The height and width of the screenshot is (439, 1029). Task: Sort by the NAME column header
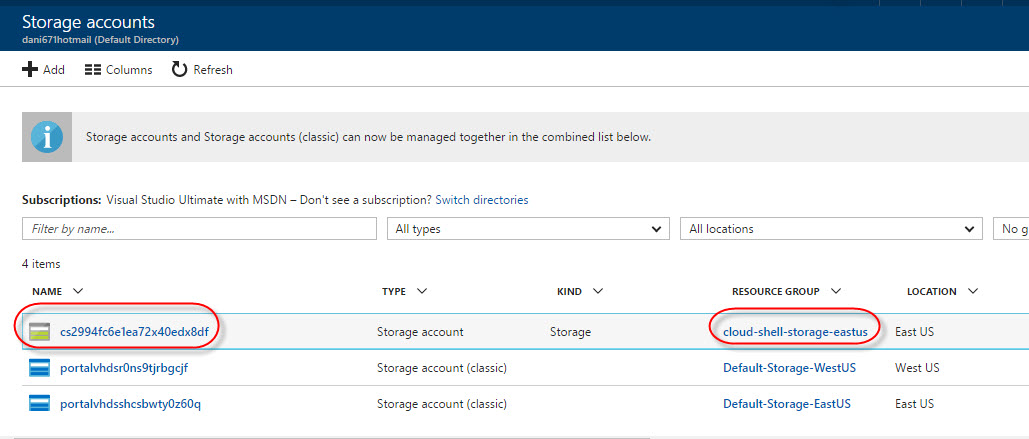(x=47, y=292)
